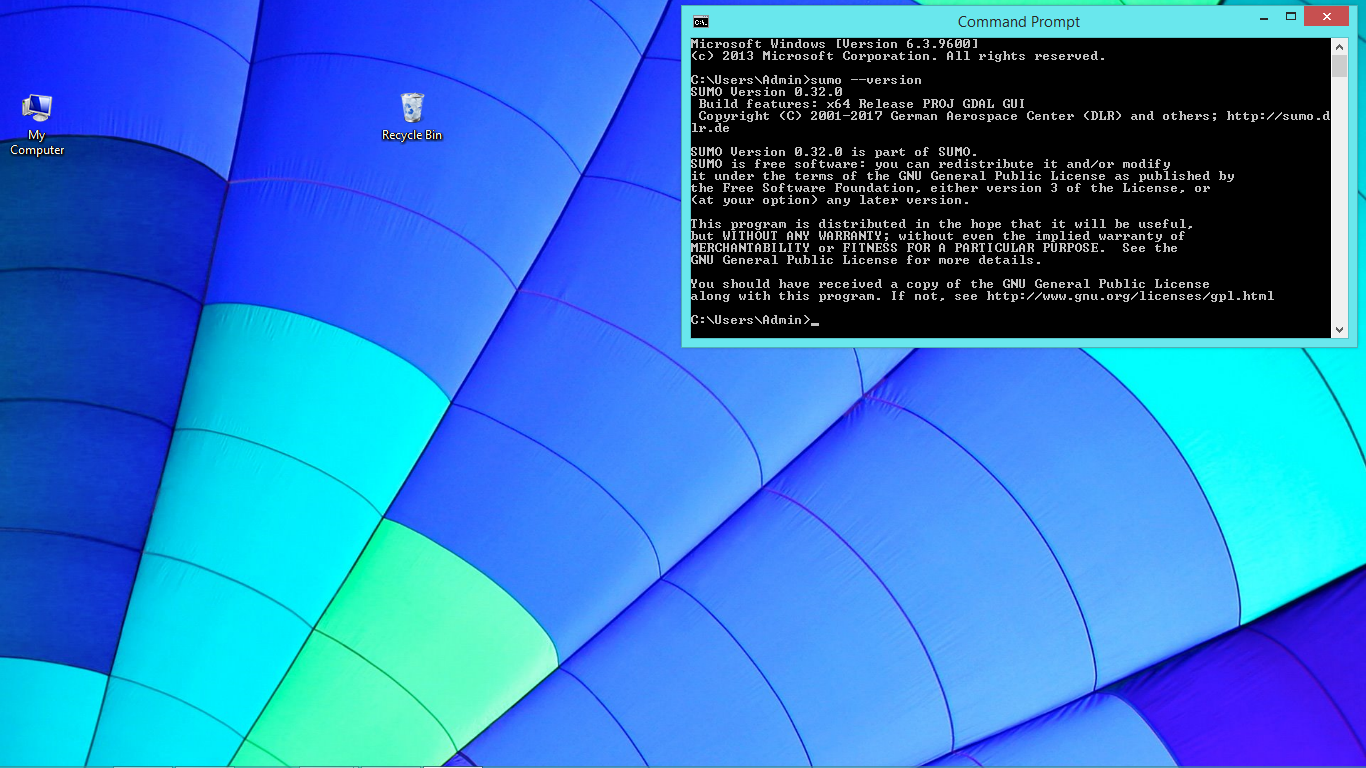Open the Command Prompt system menu icon
The image size is (1366, 768).
701,21
